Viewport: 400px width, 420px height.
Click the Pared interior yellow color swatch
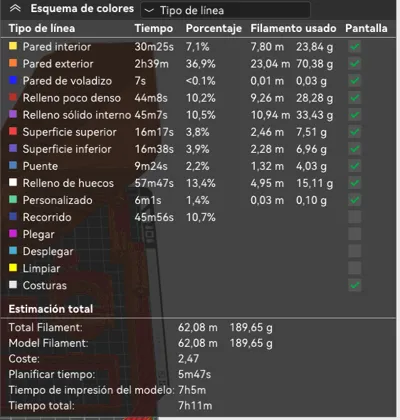click(13, 46)
